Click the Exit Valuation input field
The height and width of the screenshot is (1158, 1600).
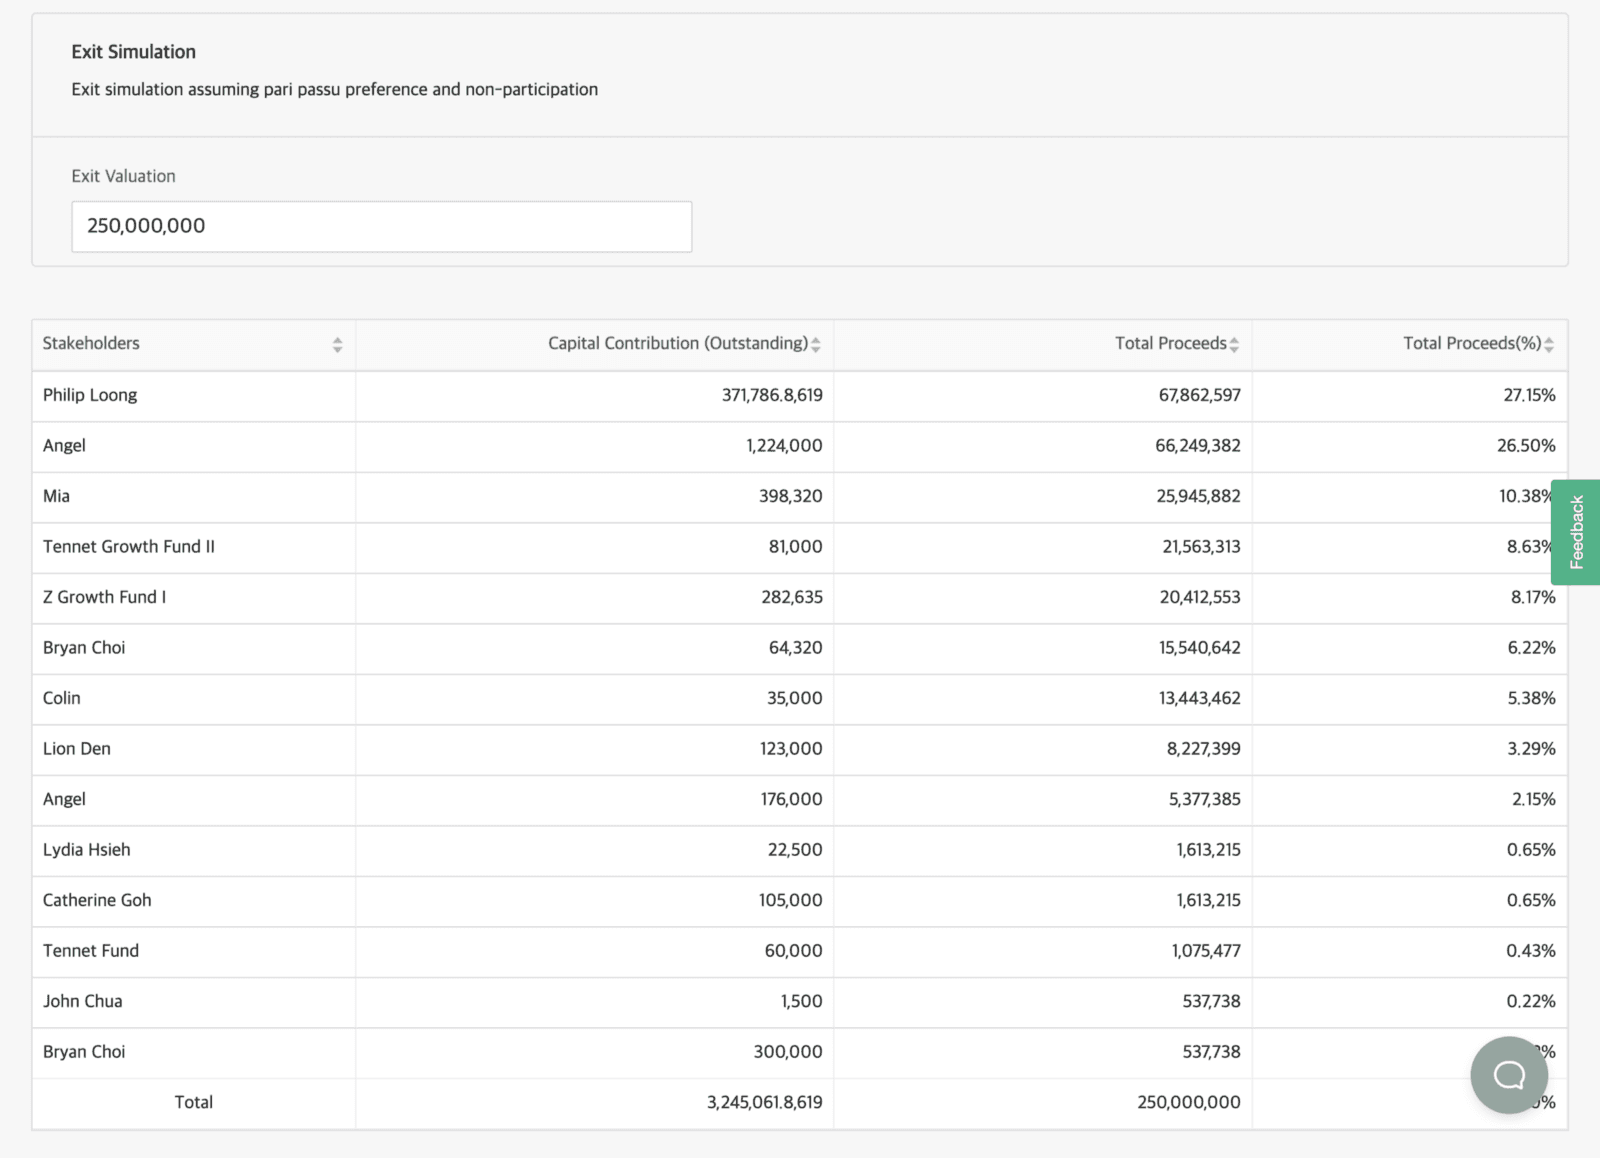[381, 226]
